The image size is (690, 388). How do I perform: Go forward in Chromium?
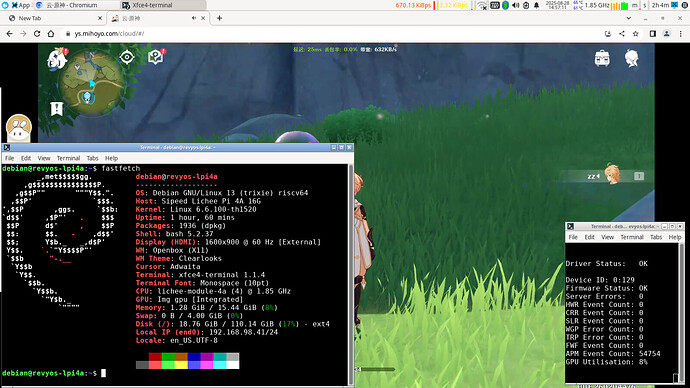(x=23, y=33)
